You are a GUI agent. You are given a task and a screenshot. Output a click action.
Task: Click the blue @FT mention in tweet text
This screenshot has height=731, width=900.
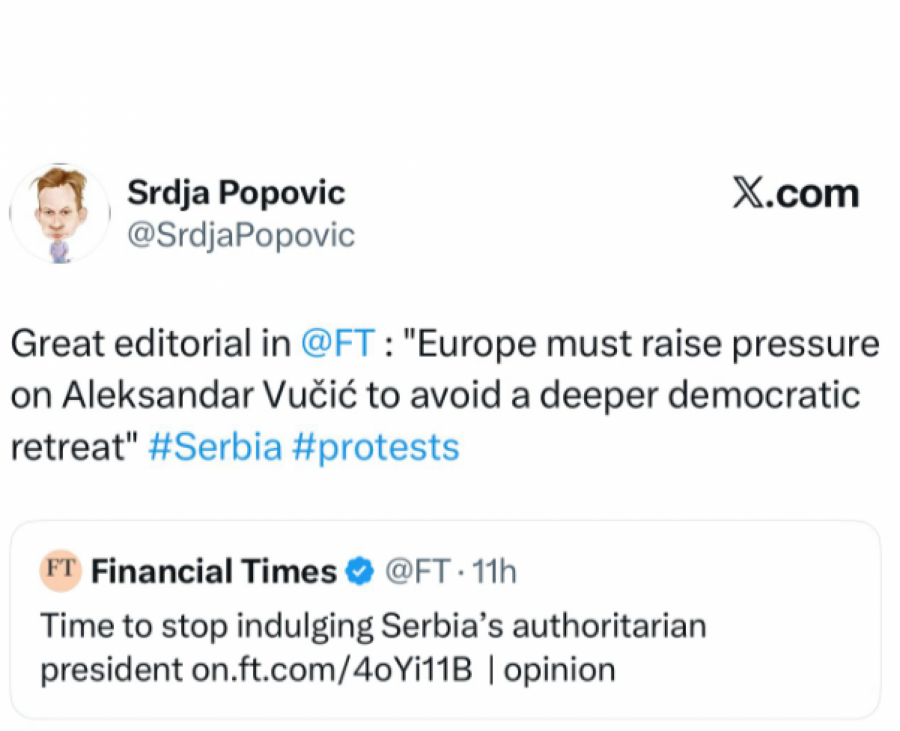click(337, 345)
